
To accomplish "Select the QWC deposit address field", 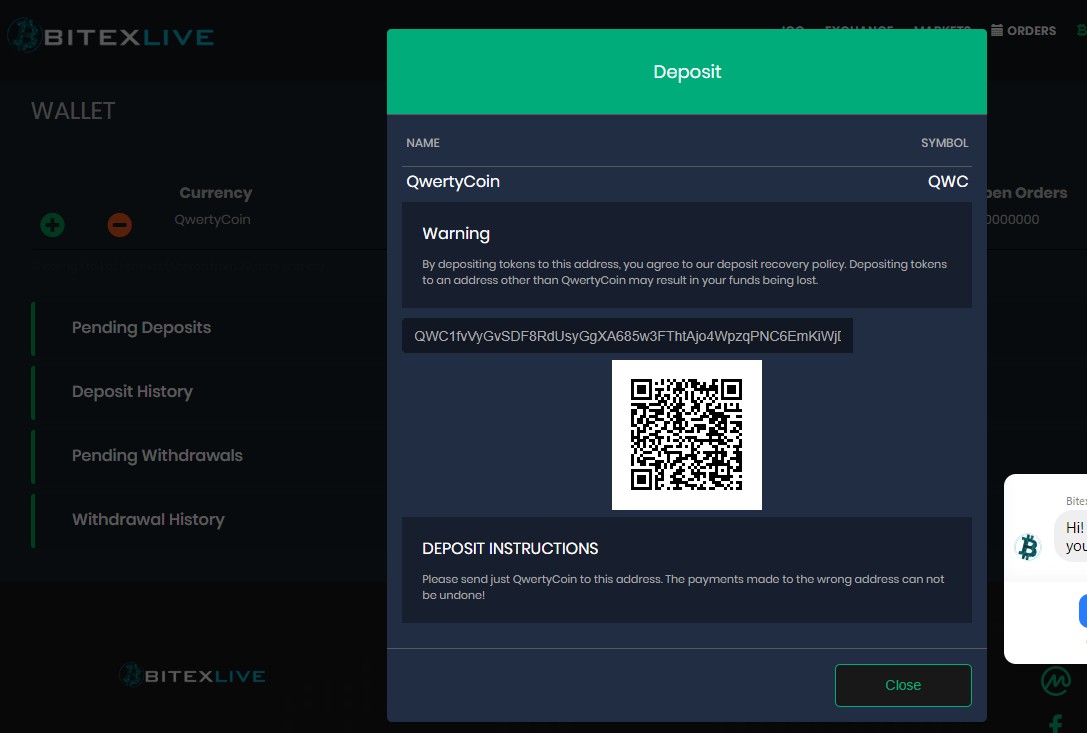I will pos(627,336).
